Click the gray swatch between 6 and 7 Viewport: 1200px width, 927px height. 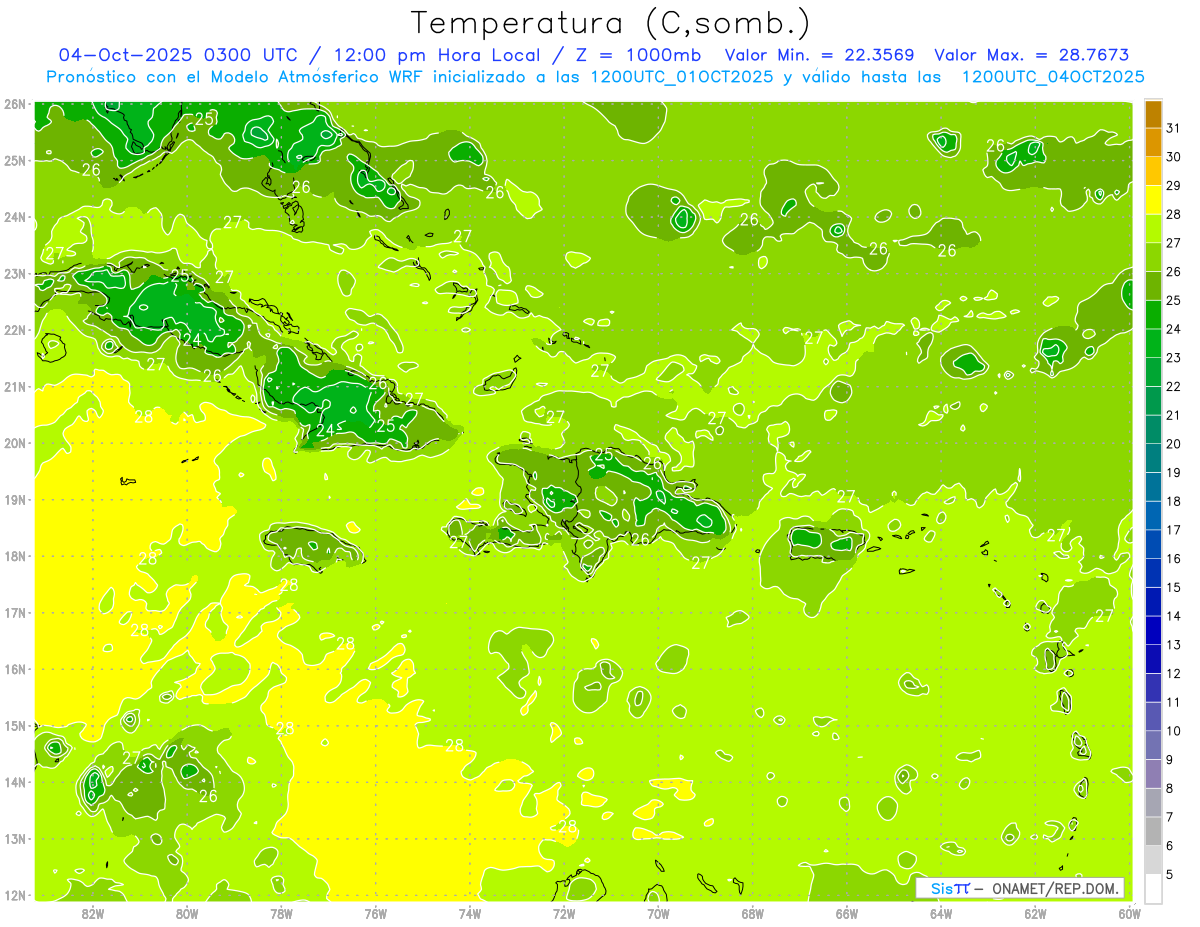[1153, 831]
